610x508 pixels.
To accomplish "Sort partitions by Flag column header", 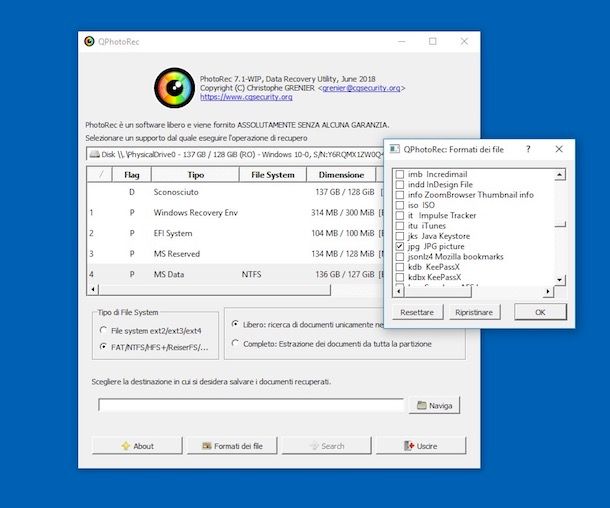I will point(131,175).
